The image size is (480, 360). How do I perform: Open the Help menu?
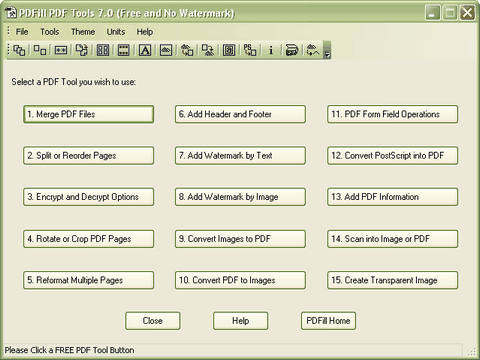[x=145, y=32]
